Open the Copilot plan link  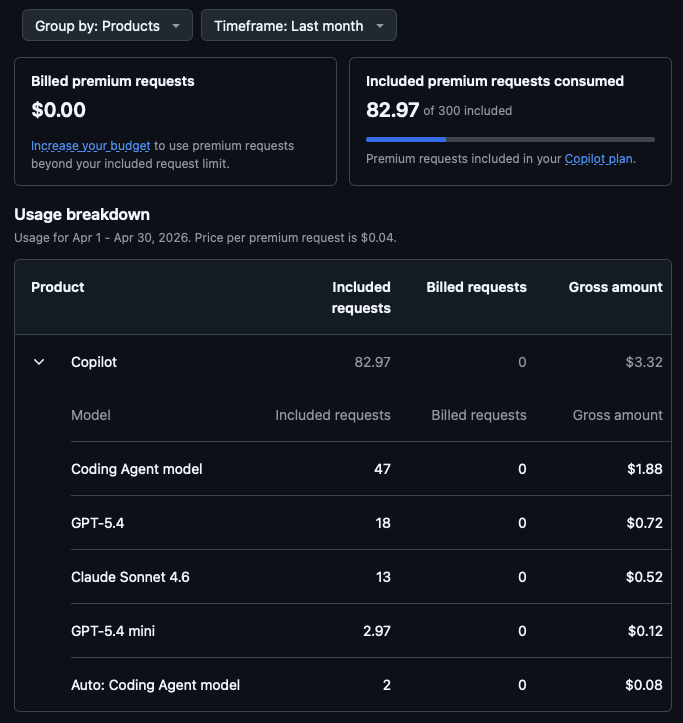click(x=598, y=159)
